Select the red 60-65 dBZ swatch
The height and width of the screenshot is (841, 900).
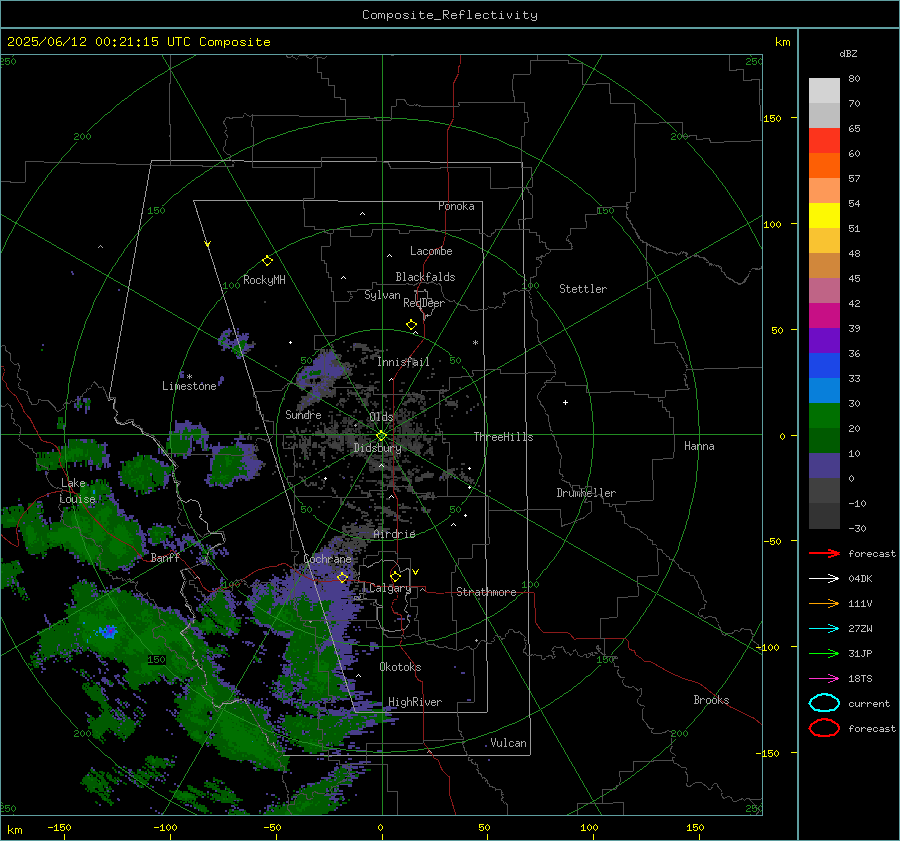tap(824, 141)
